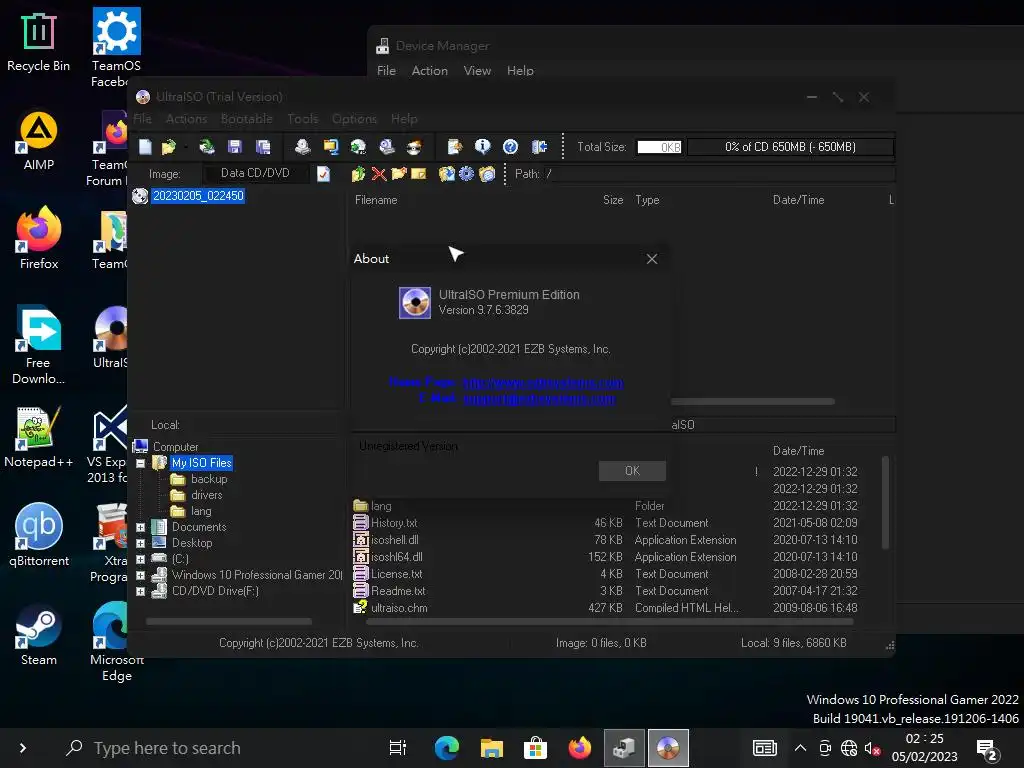Open the Action menu in Device Manager
This screenshot has height=768, width=1024.
pyautogui.click(x=430, y=71)
